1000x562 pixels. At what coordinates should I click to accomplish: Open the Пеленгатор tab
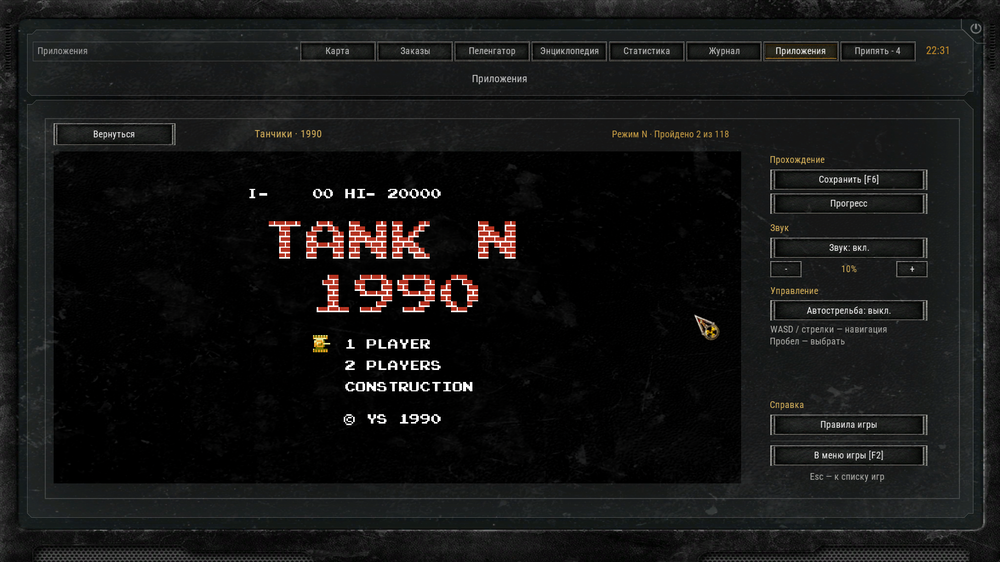[x=492, y=51]
